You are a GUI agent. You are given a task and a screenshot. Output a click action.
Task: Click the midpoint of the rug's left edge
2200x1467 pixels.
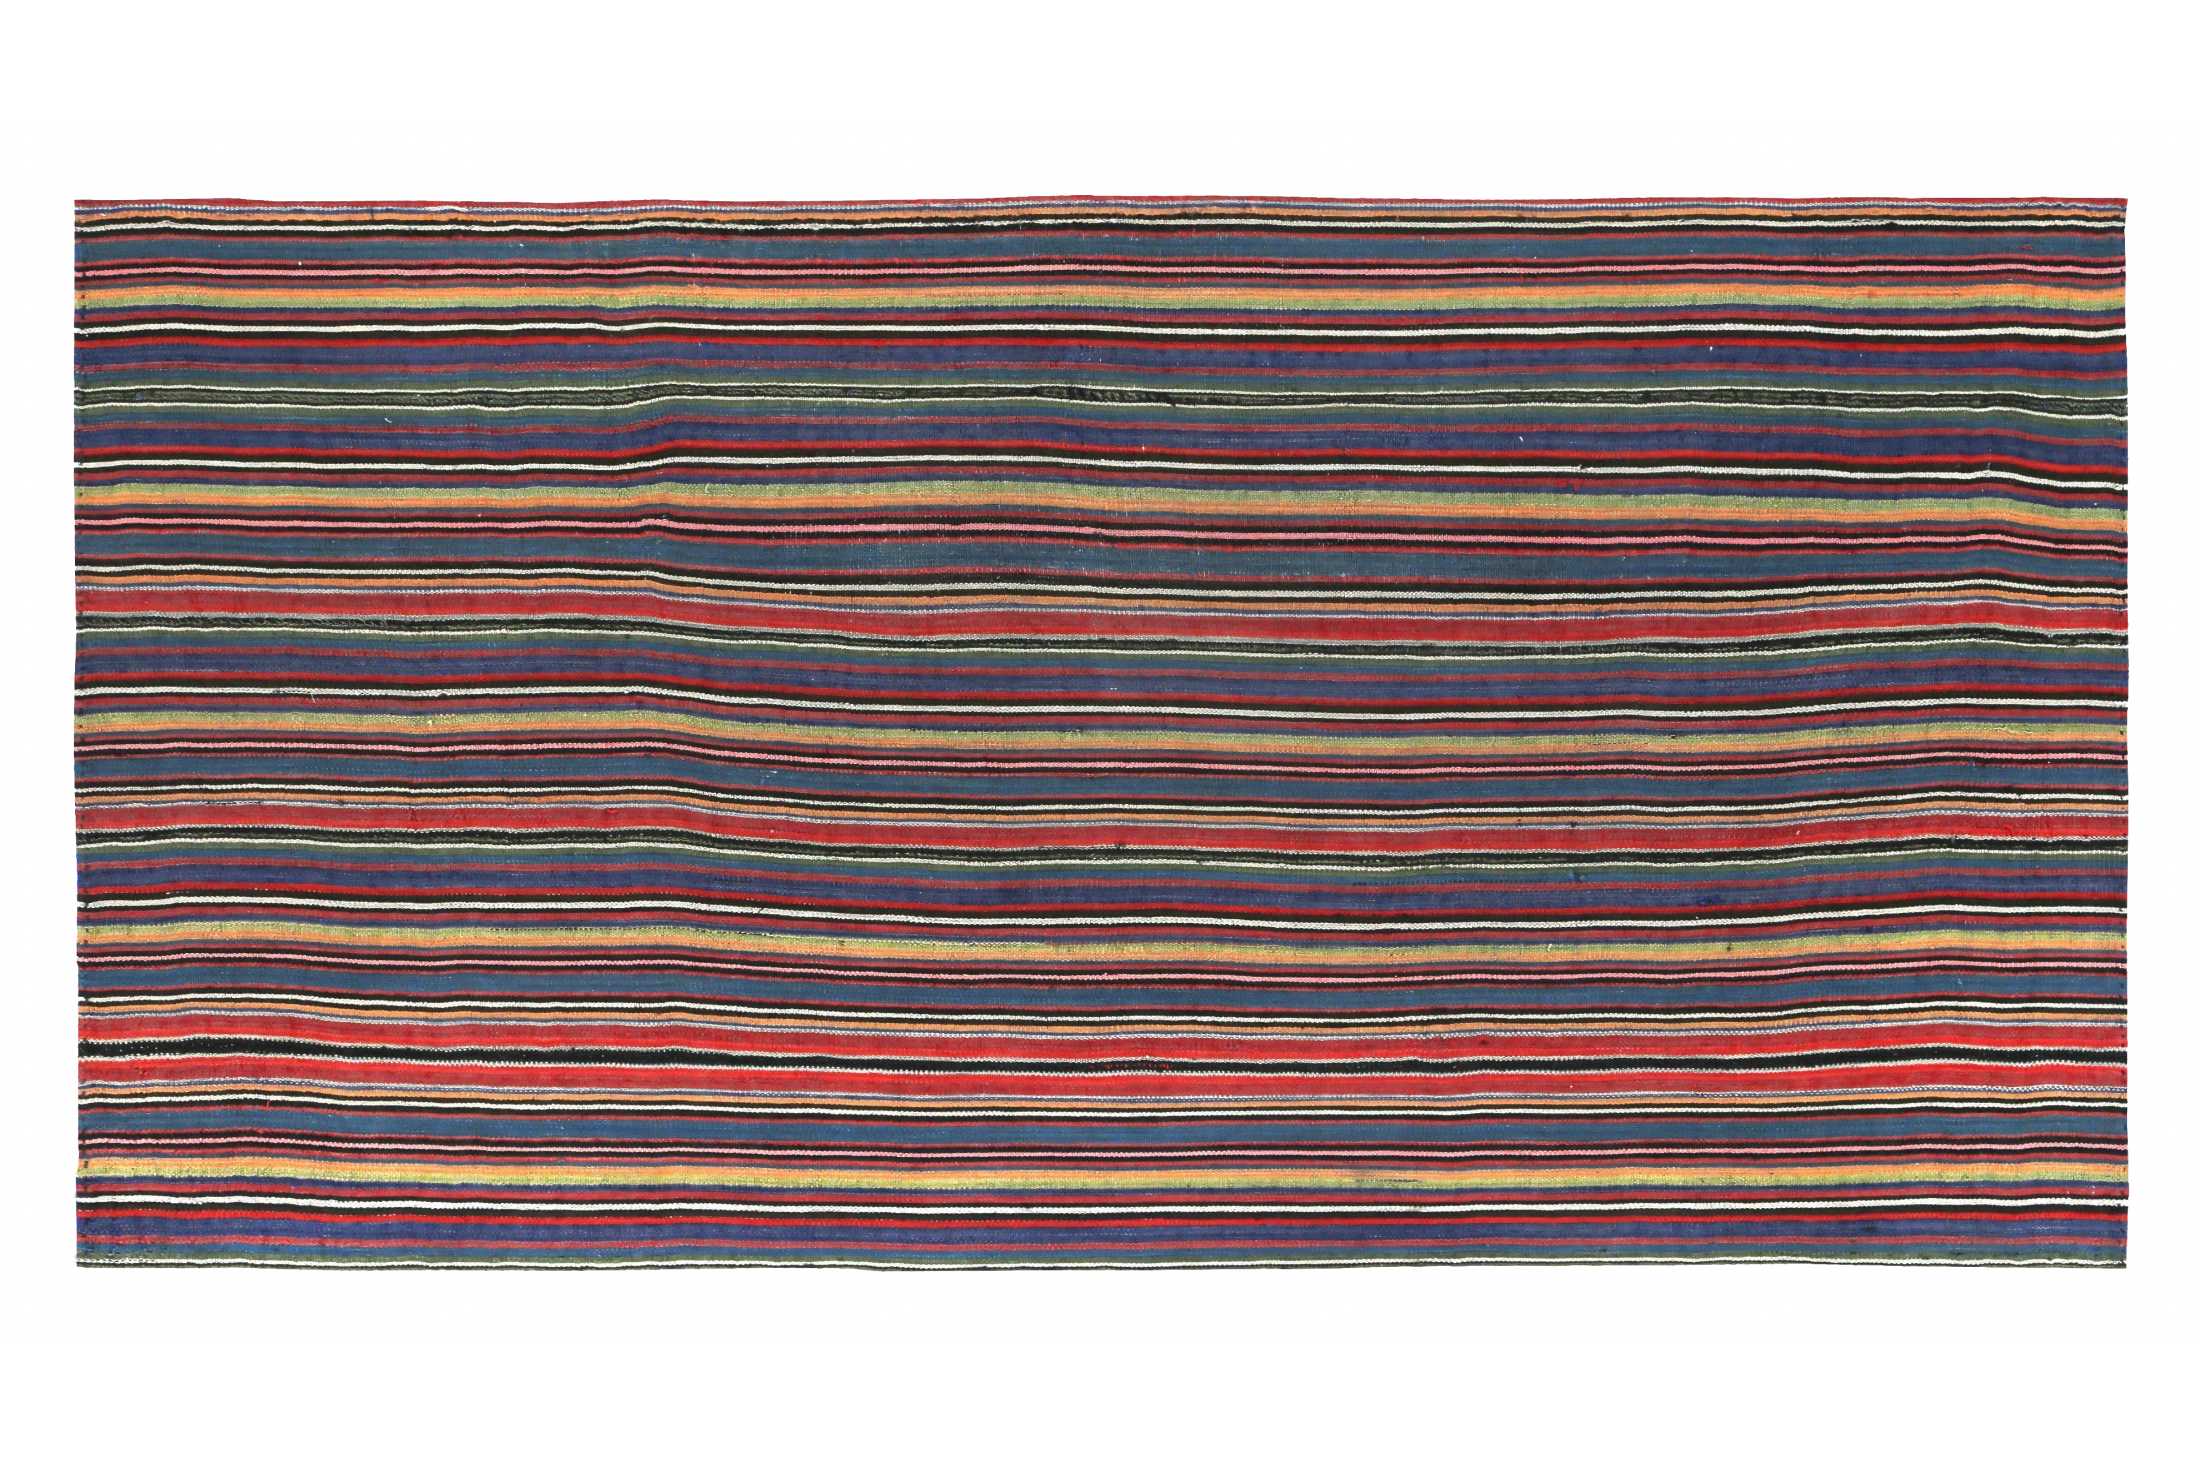tap(75, 733)
